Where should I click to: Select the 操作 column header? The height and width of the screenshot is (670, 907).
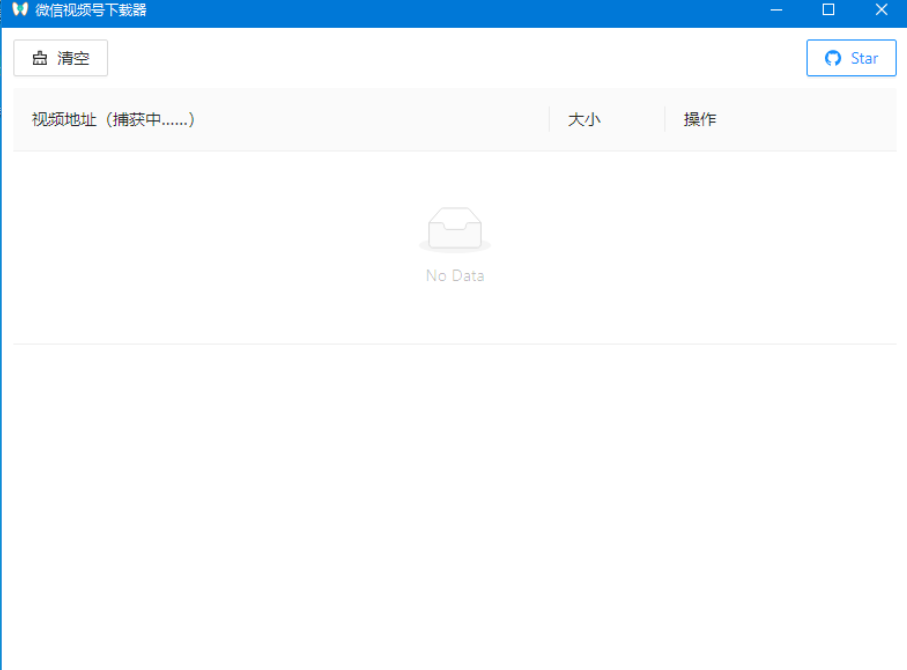click(780, 119)
